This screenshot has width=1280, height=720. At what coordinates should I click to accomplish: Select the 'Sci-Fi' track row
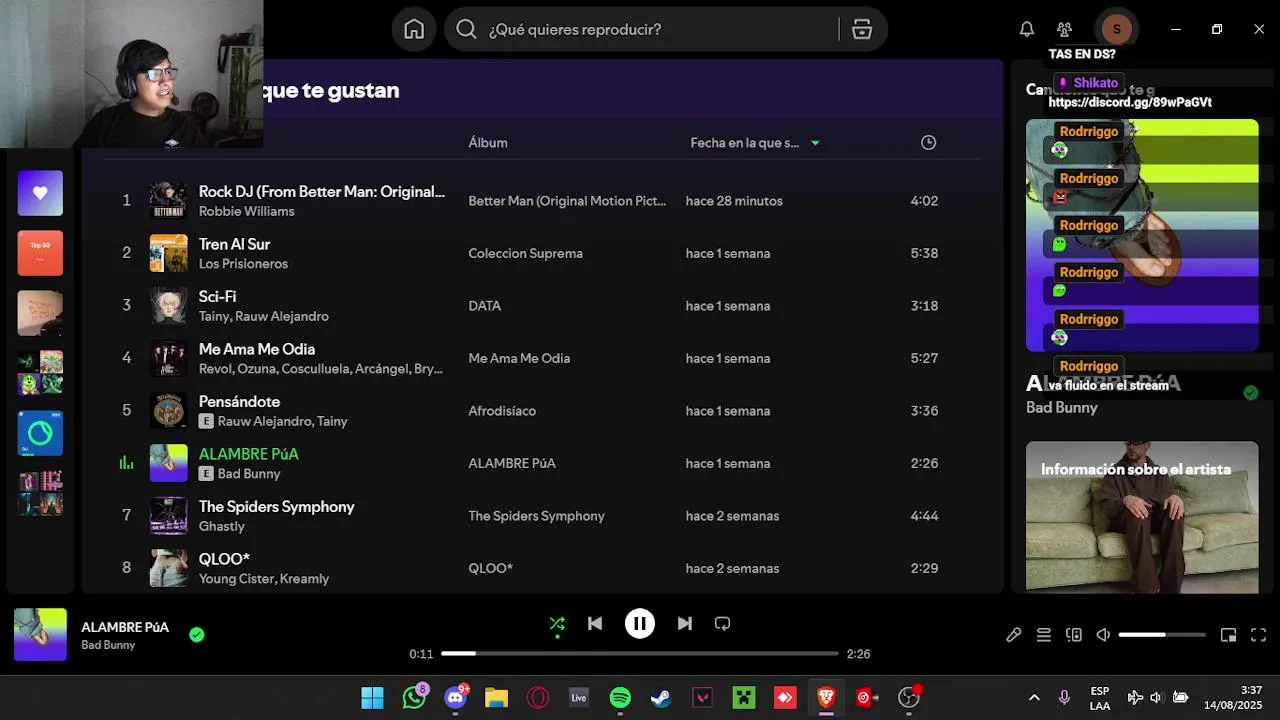tap(542, 306)
